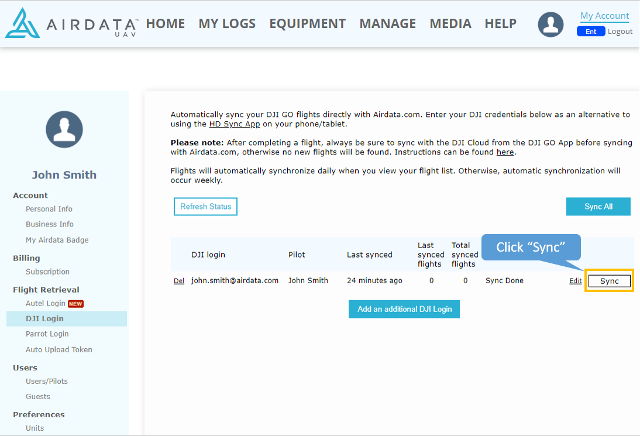This screenshot has height=436, width=640.
Task: Click the 'Last synced flights' column header
Action: [431, 255]
